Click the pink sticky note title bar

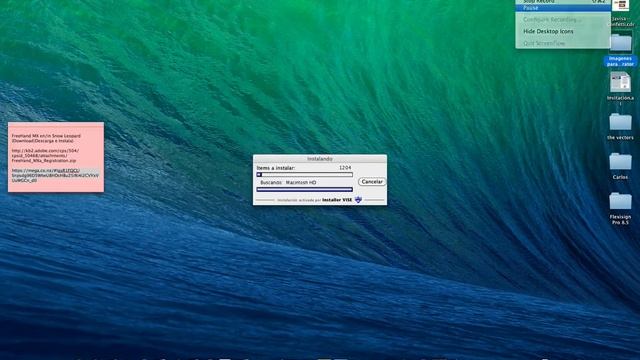point(56,124)
